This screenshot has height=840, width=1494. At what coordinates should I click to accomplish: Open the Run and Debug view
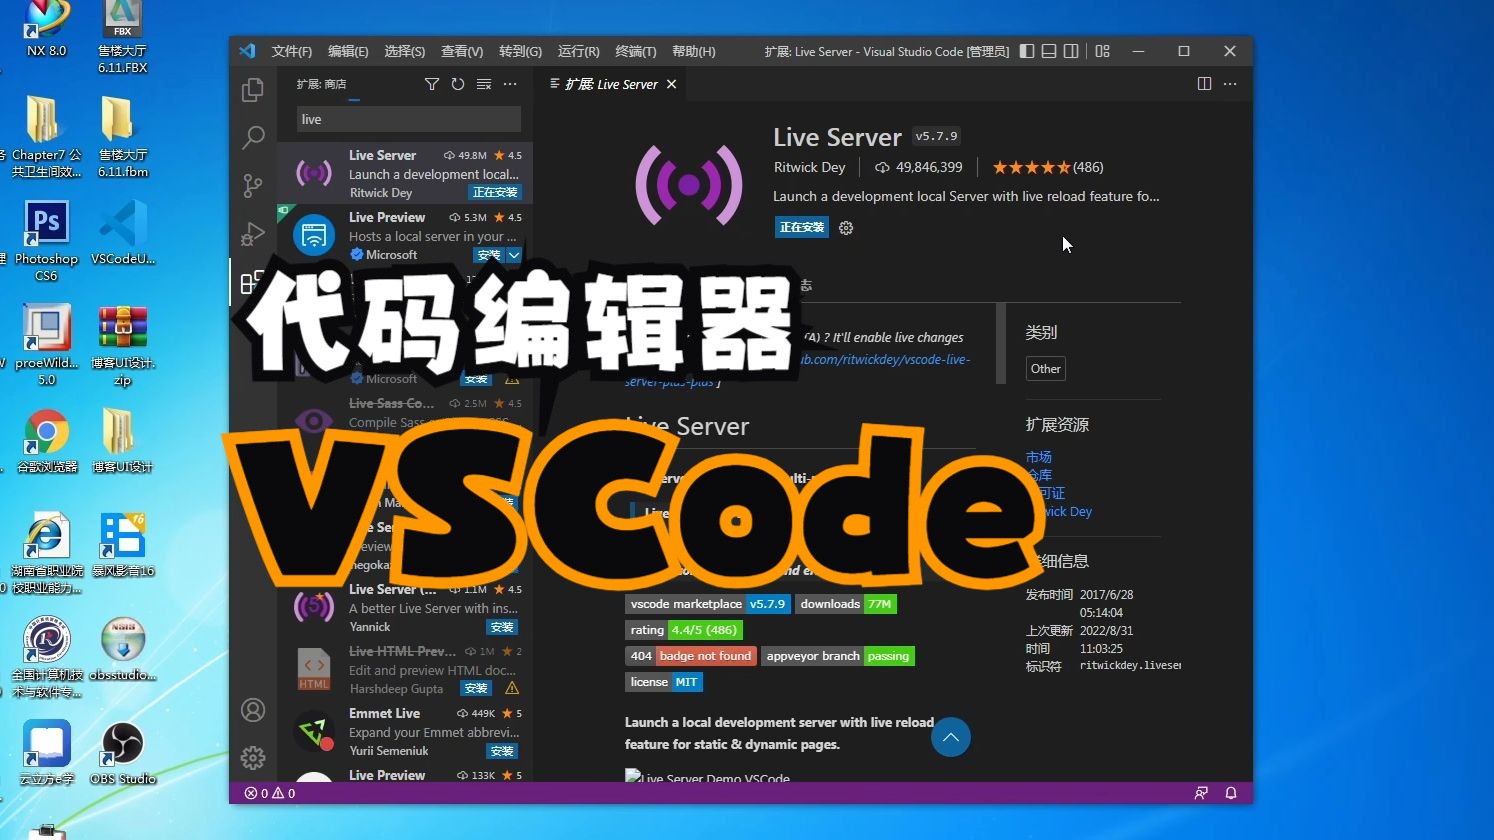(253, 234)
